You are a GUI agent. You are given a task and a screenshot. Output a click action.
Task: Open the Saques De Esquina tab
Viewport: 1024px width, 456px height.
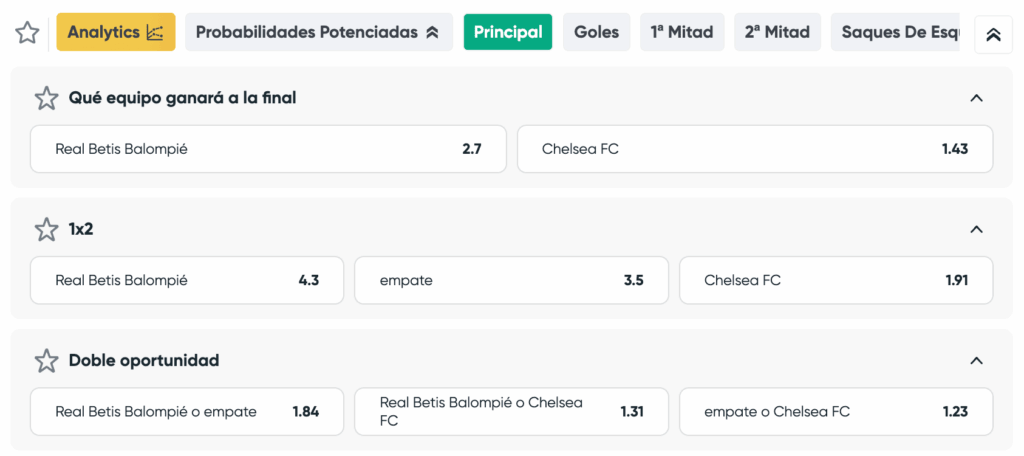(895, 32)
